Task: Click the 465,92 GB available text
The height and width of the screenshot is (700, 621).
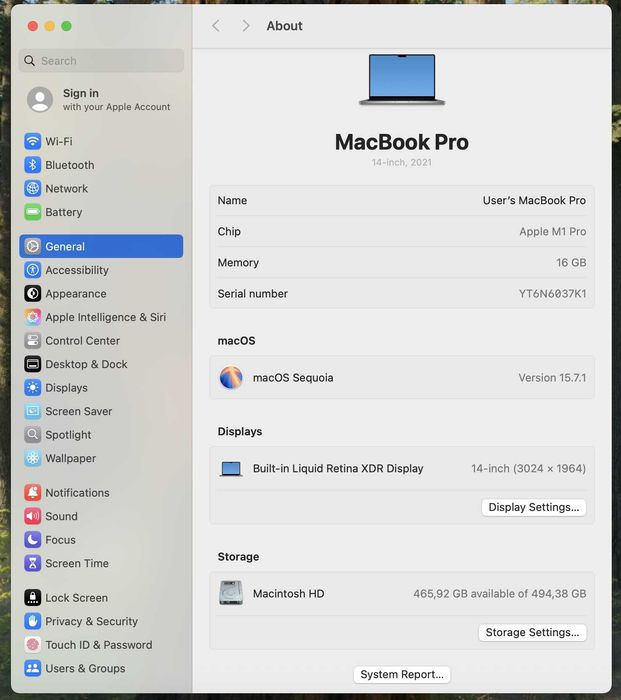Action: click(500, 594)
